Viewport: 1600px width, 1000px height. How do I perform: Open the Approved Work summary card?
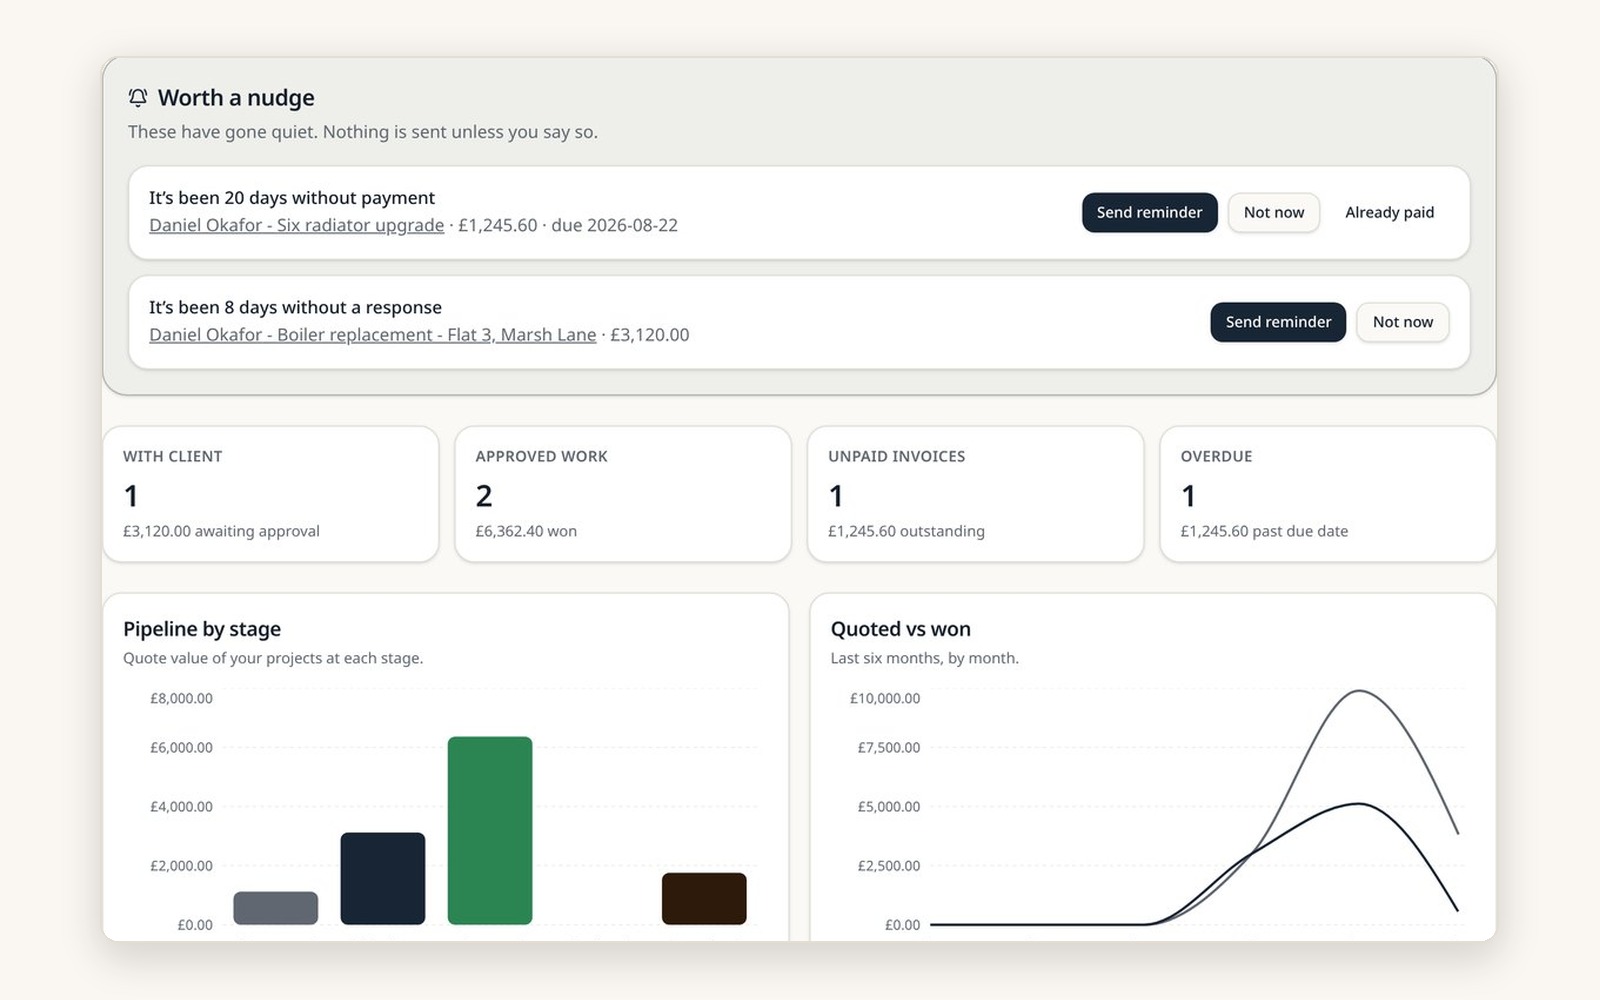[x=623, y=494]
